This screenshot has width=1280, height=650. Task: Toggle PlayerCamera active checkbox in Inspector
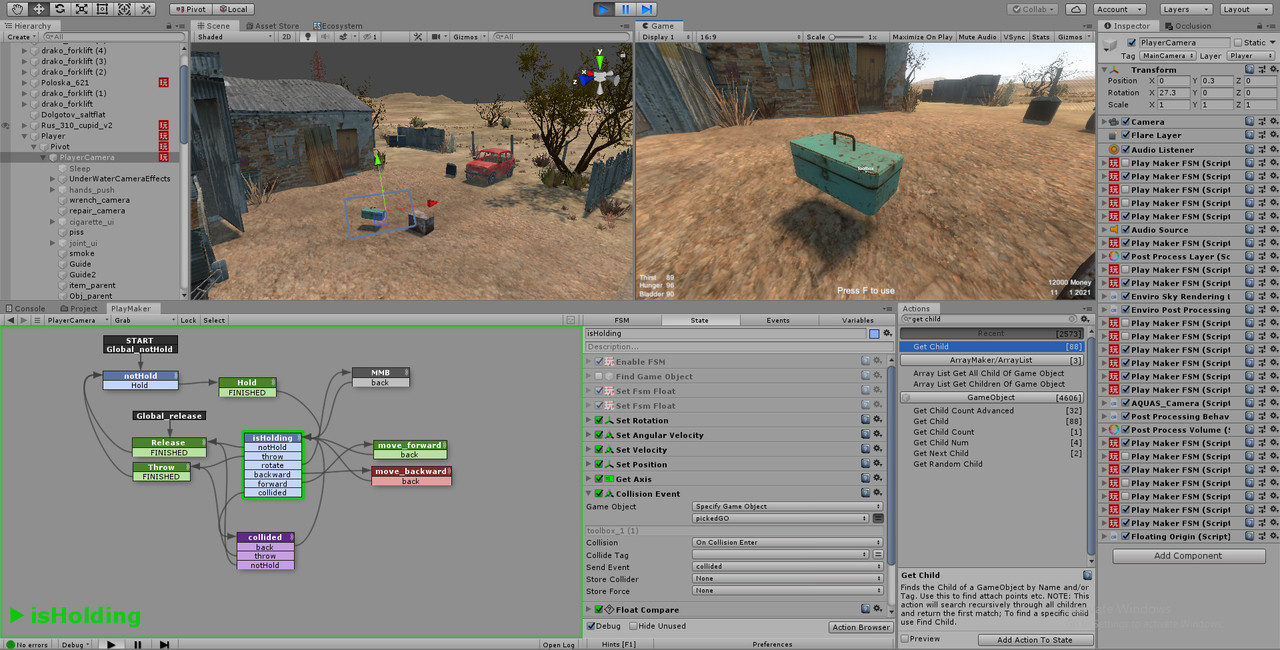[1132, 43]
